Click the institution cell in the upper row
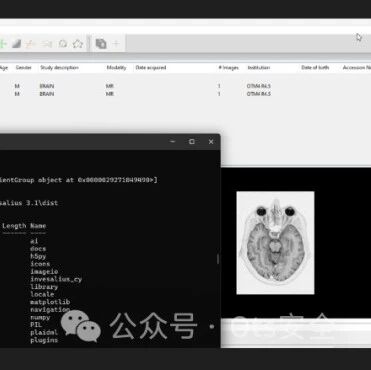 [259, 86]
